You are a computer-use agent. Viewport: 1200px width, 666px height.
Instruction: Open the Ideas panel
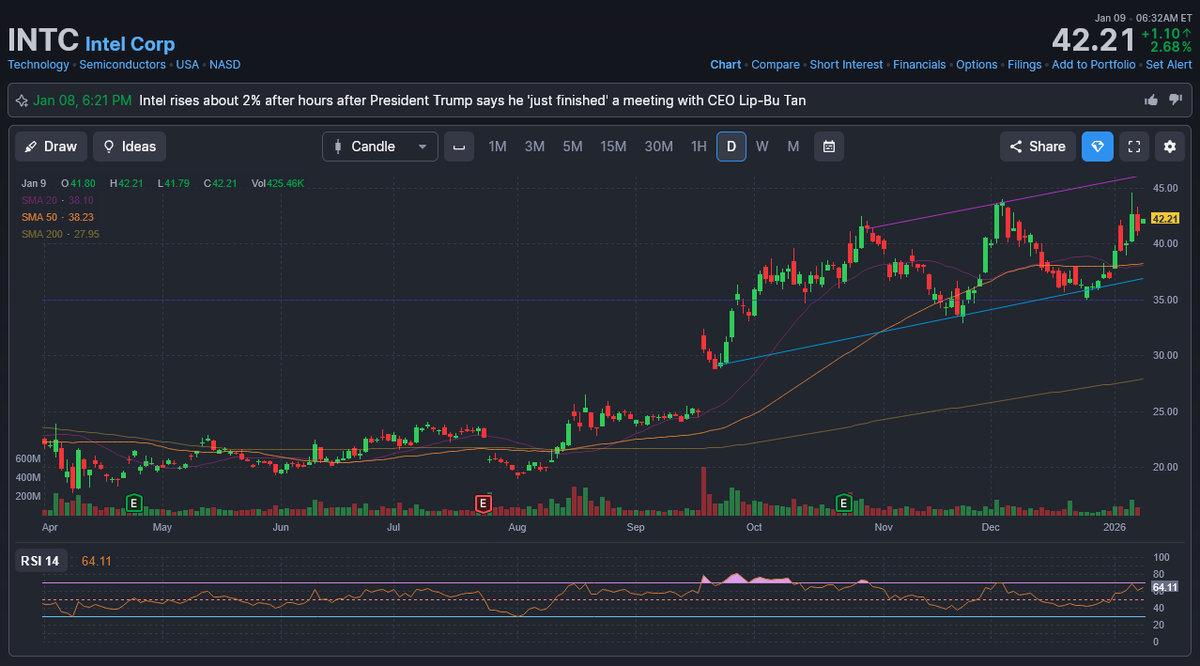click(x=130, y=146)
